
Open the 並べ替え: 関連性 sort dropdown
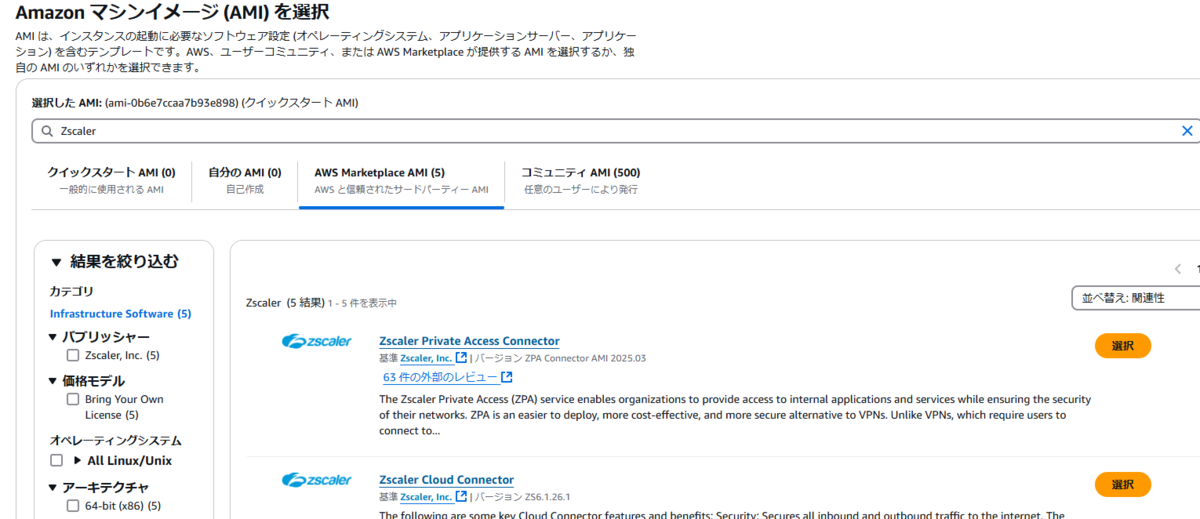click(x=1135, y=298)
